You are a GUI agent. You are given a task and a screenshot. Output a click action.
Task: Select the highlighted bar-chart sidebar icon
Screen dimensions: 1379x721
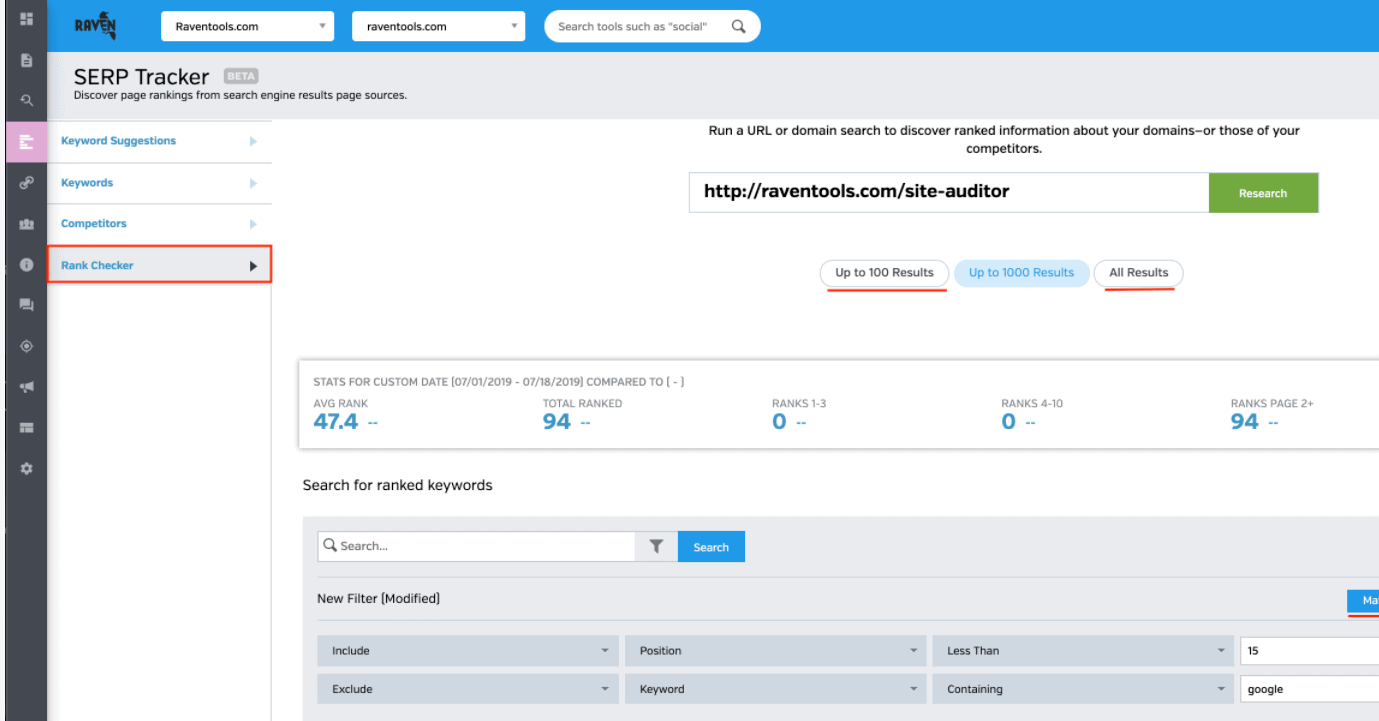coord(27,141)
